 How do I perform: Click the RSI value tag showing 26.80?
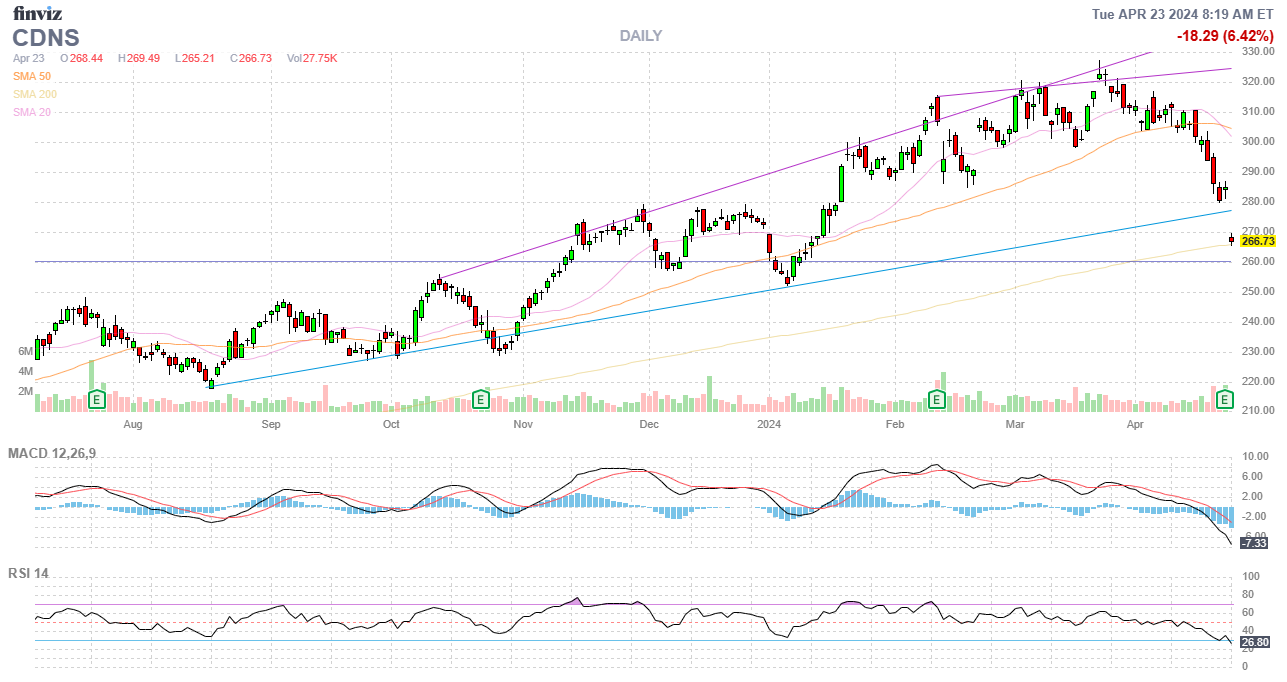click(x=1255, y=642)
